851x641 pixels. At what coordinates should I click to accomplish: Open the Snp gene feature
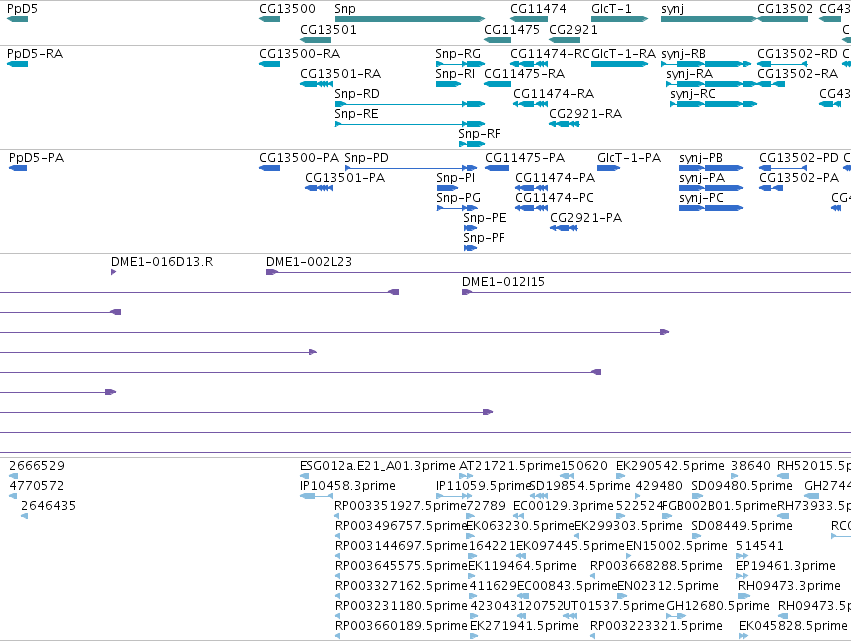coord(410,19)
